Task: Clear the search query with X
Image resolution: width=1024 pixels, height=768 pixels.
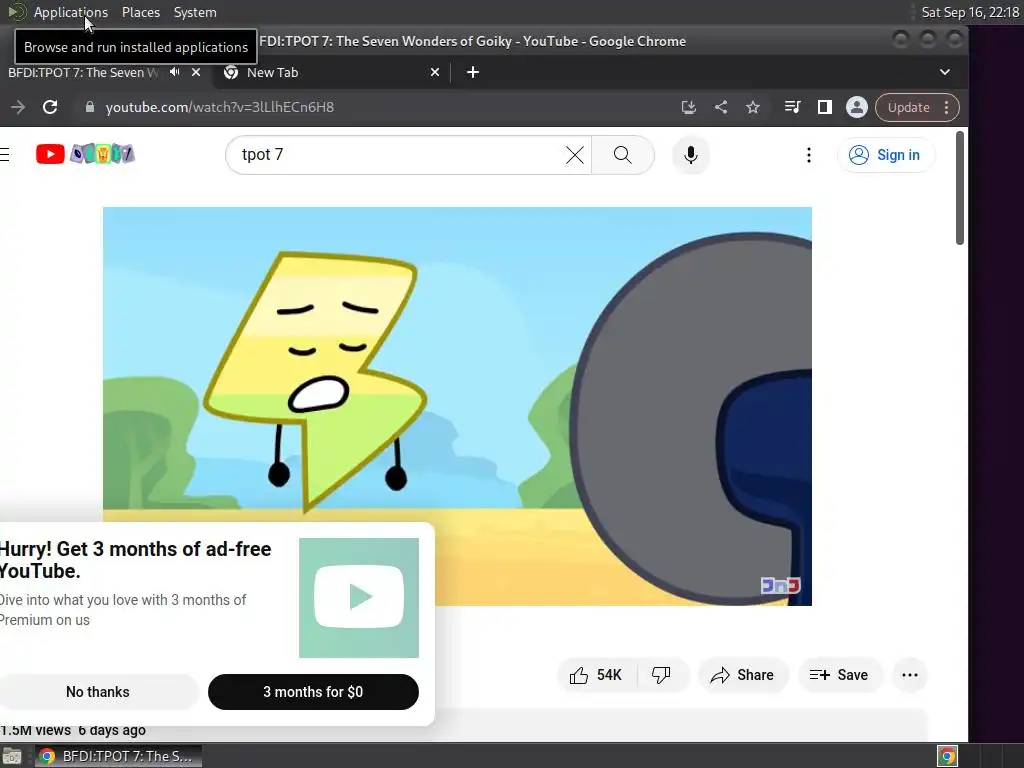Action: click(x=575, y=155)
